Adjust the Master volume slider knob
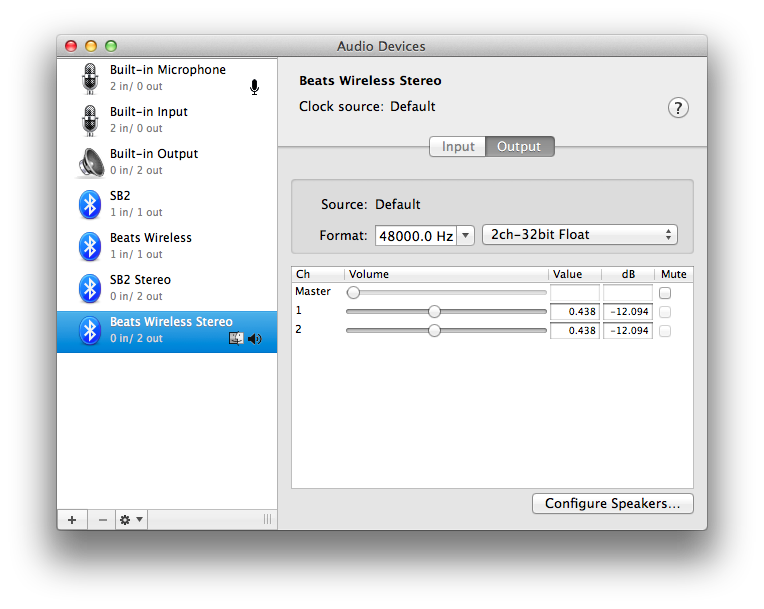The height and width of the screenshot is (609, 764). [x=353, y=292]
